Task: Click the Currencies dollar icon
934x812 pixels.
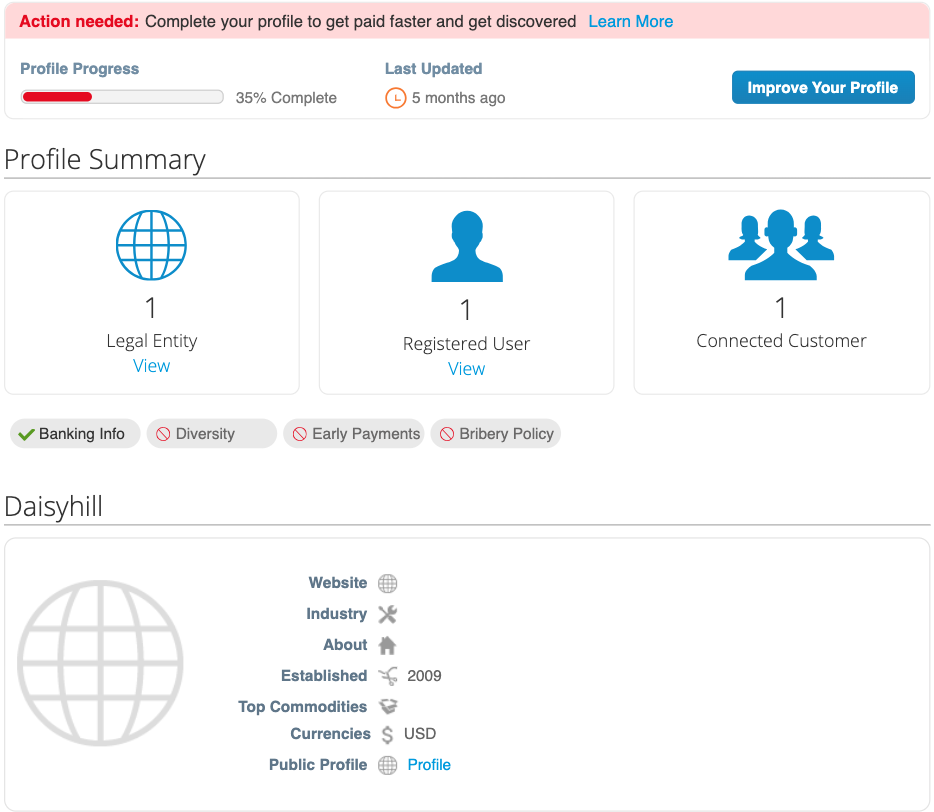Action: coord(387,734)
